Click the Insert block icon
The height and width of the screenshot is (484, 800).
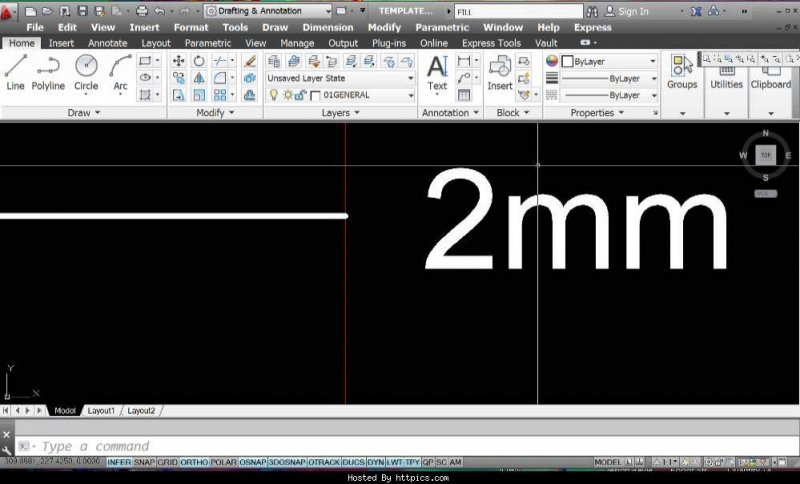tap(499, 72)
